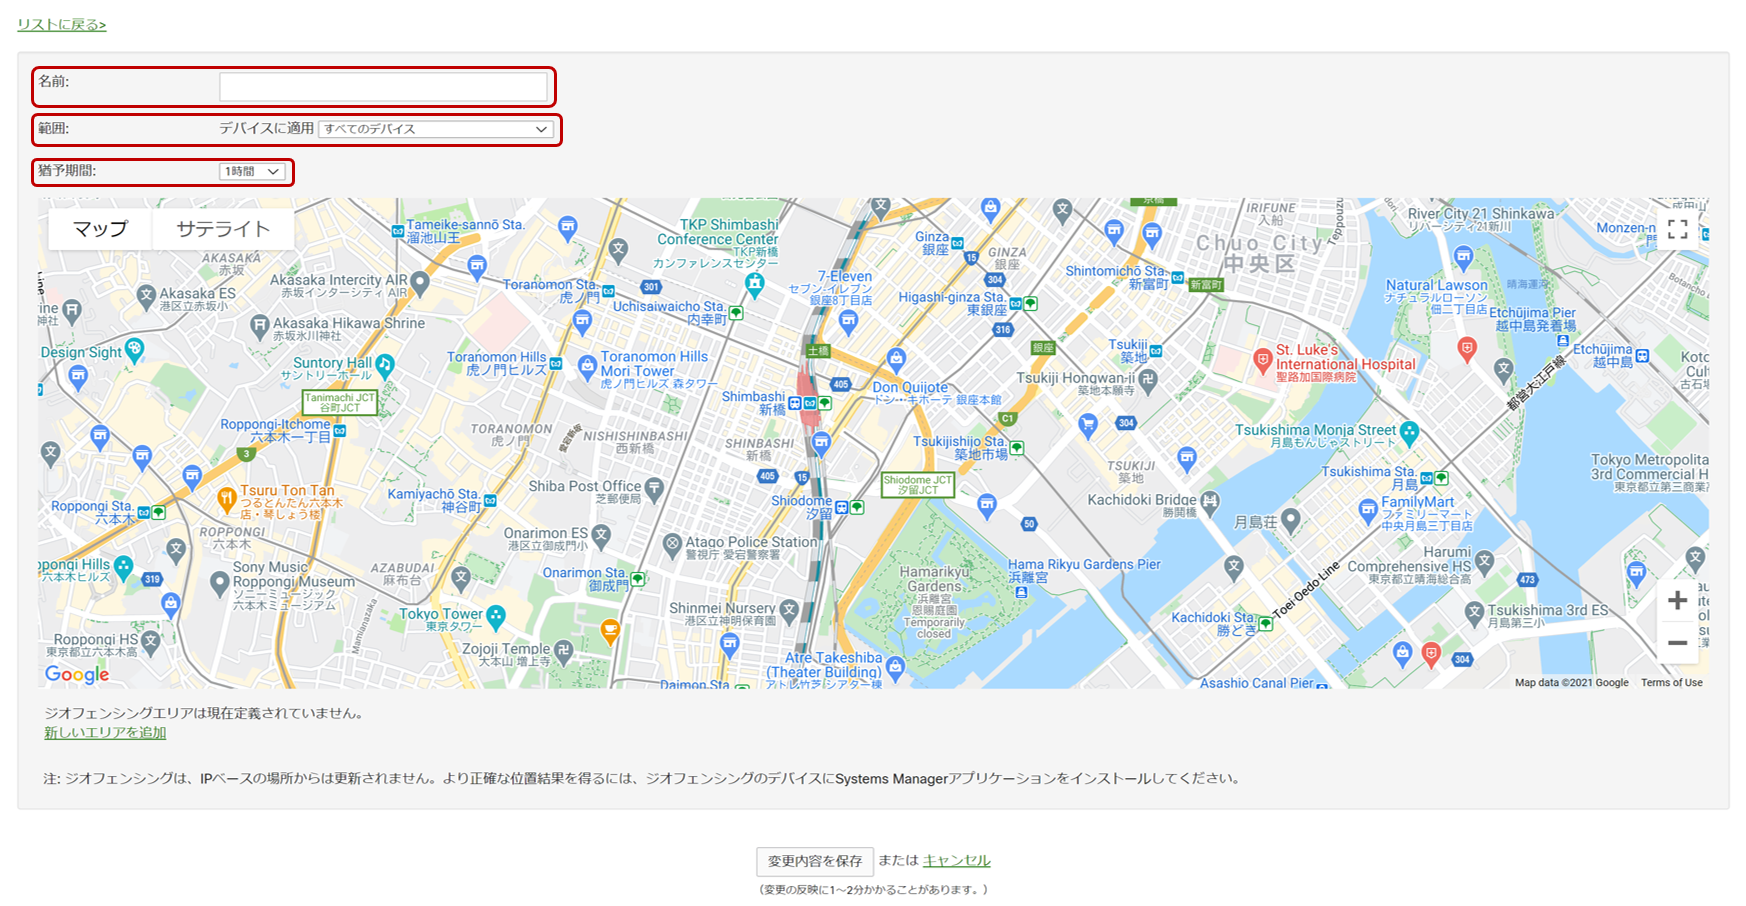
Task: Switch map to サテライト view
Action: click(223, 229)
